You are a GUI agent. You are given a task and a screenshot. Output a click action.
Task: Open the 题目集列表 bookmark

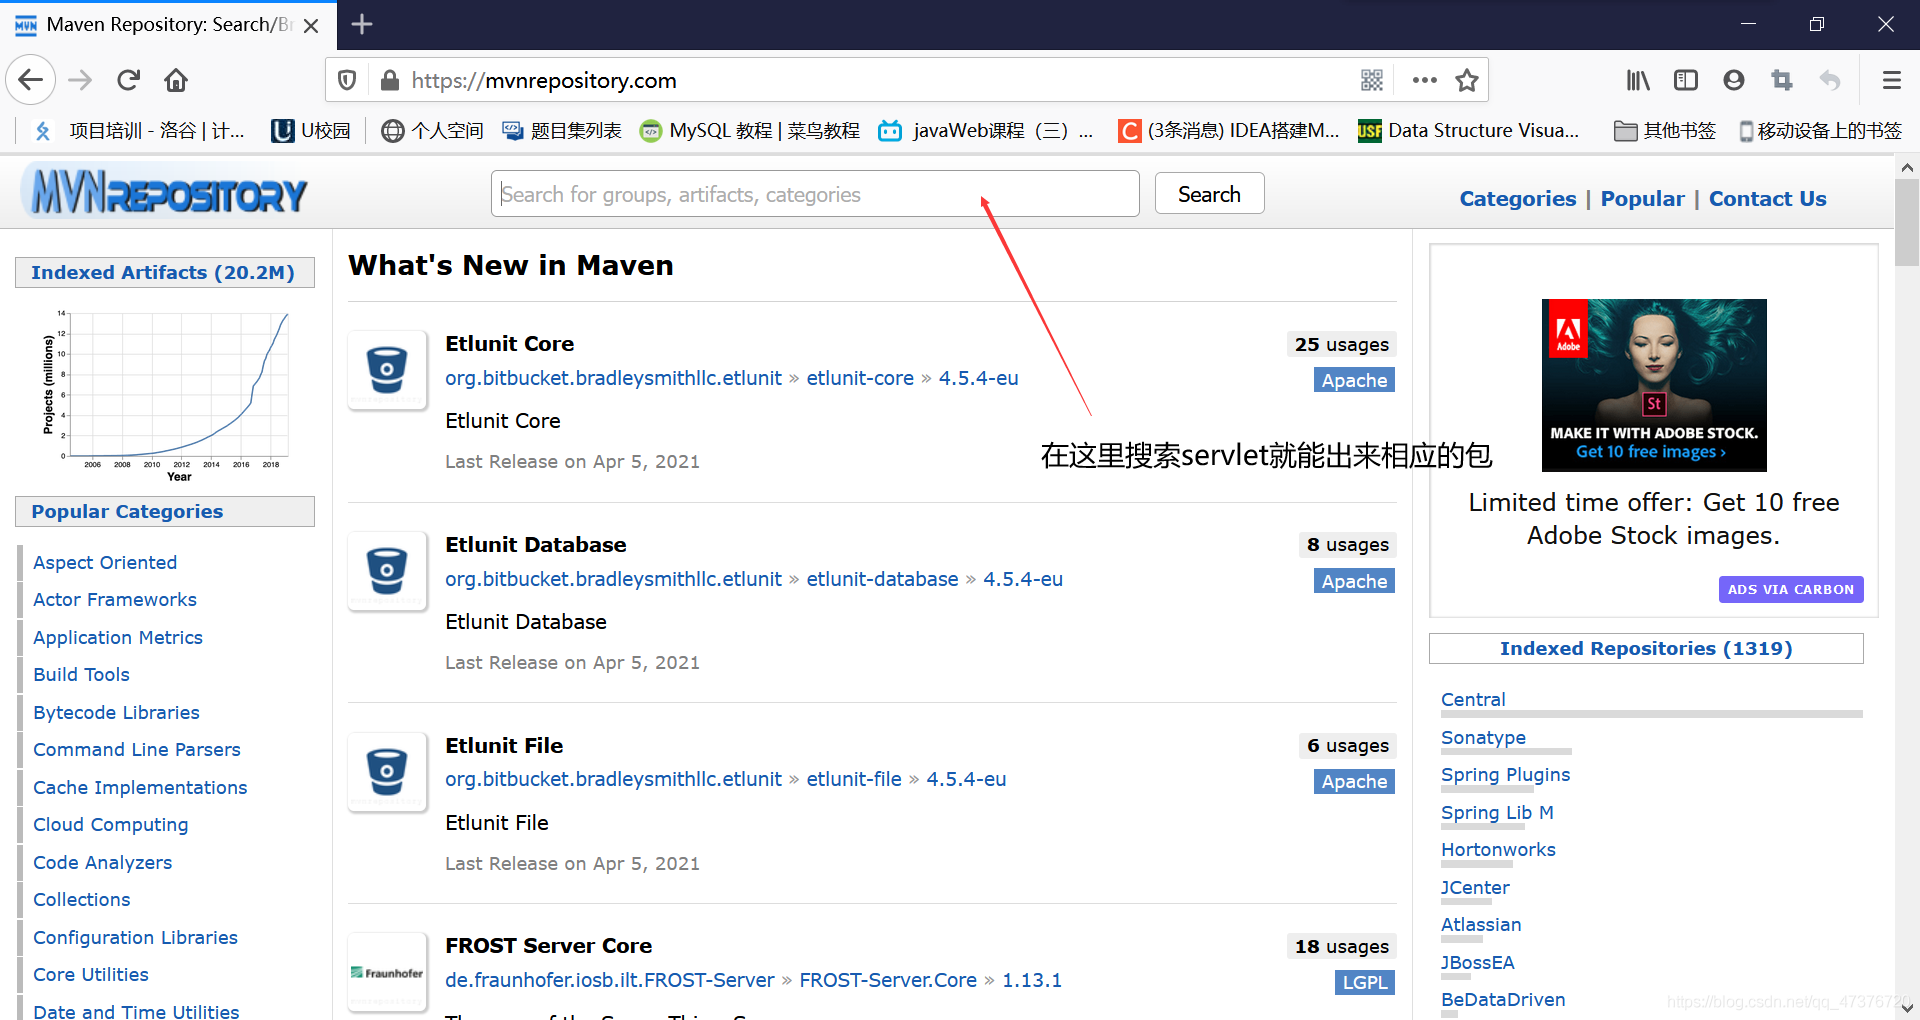(561, 131)
